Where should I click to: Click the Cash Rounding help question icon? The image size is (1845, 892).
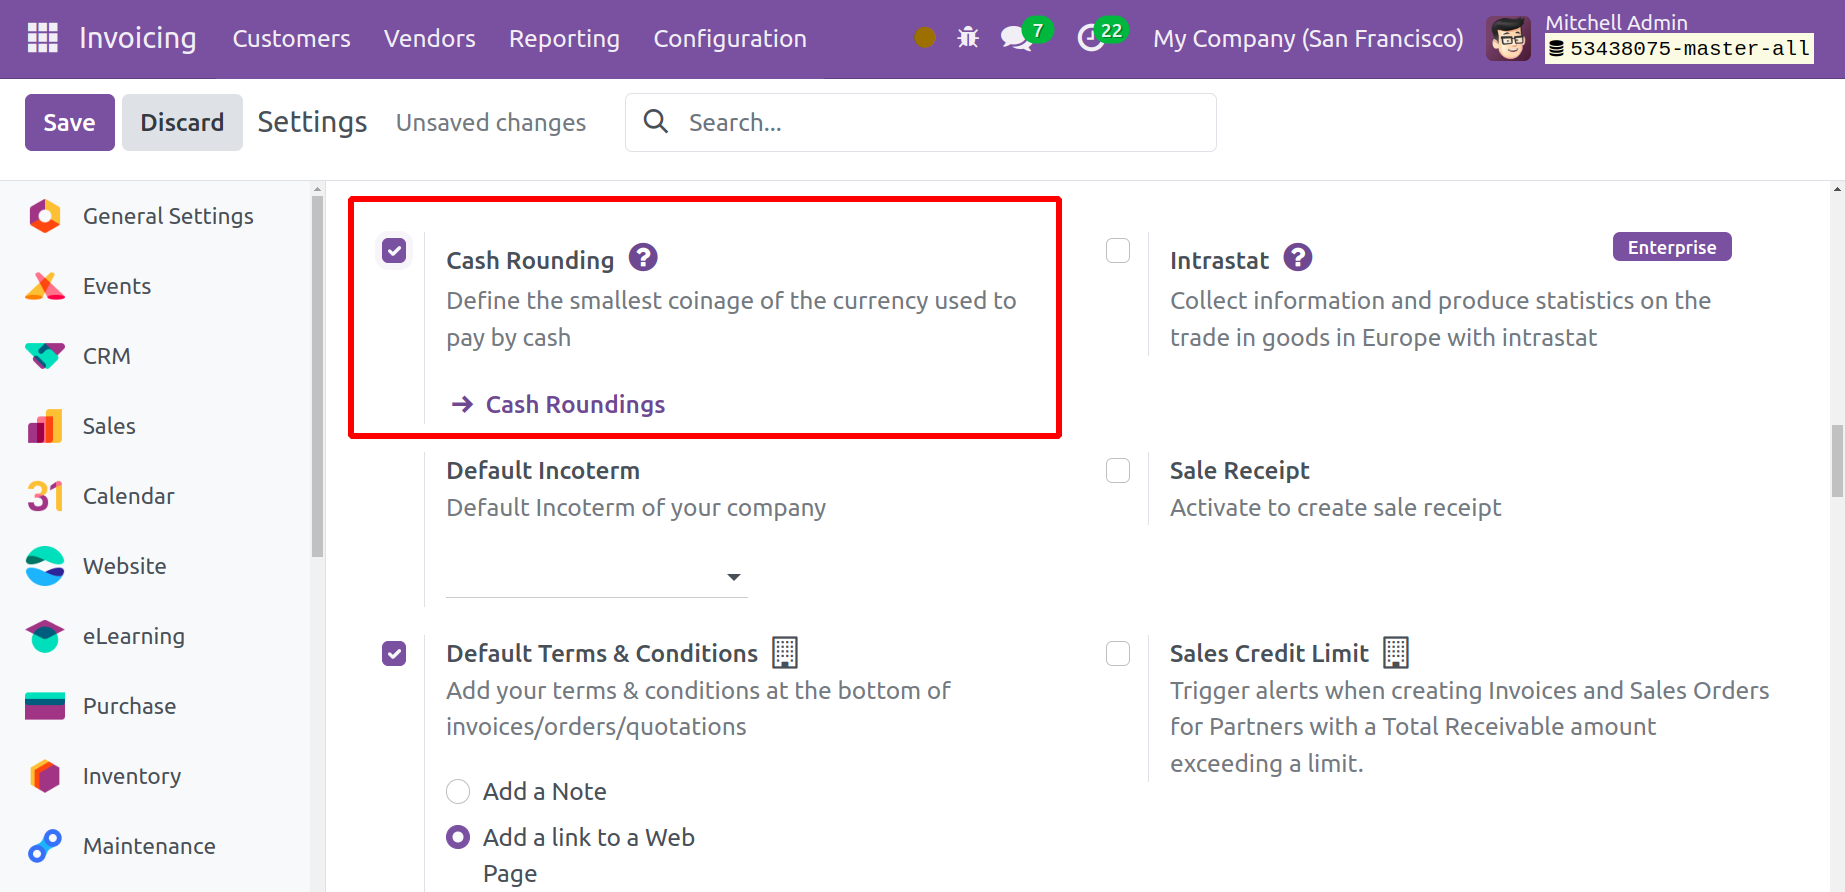pos(643,258)
